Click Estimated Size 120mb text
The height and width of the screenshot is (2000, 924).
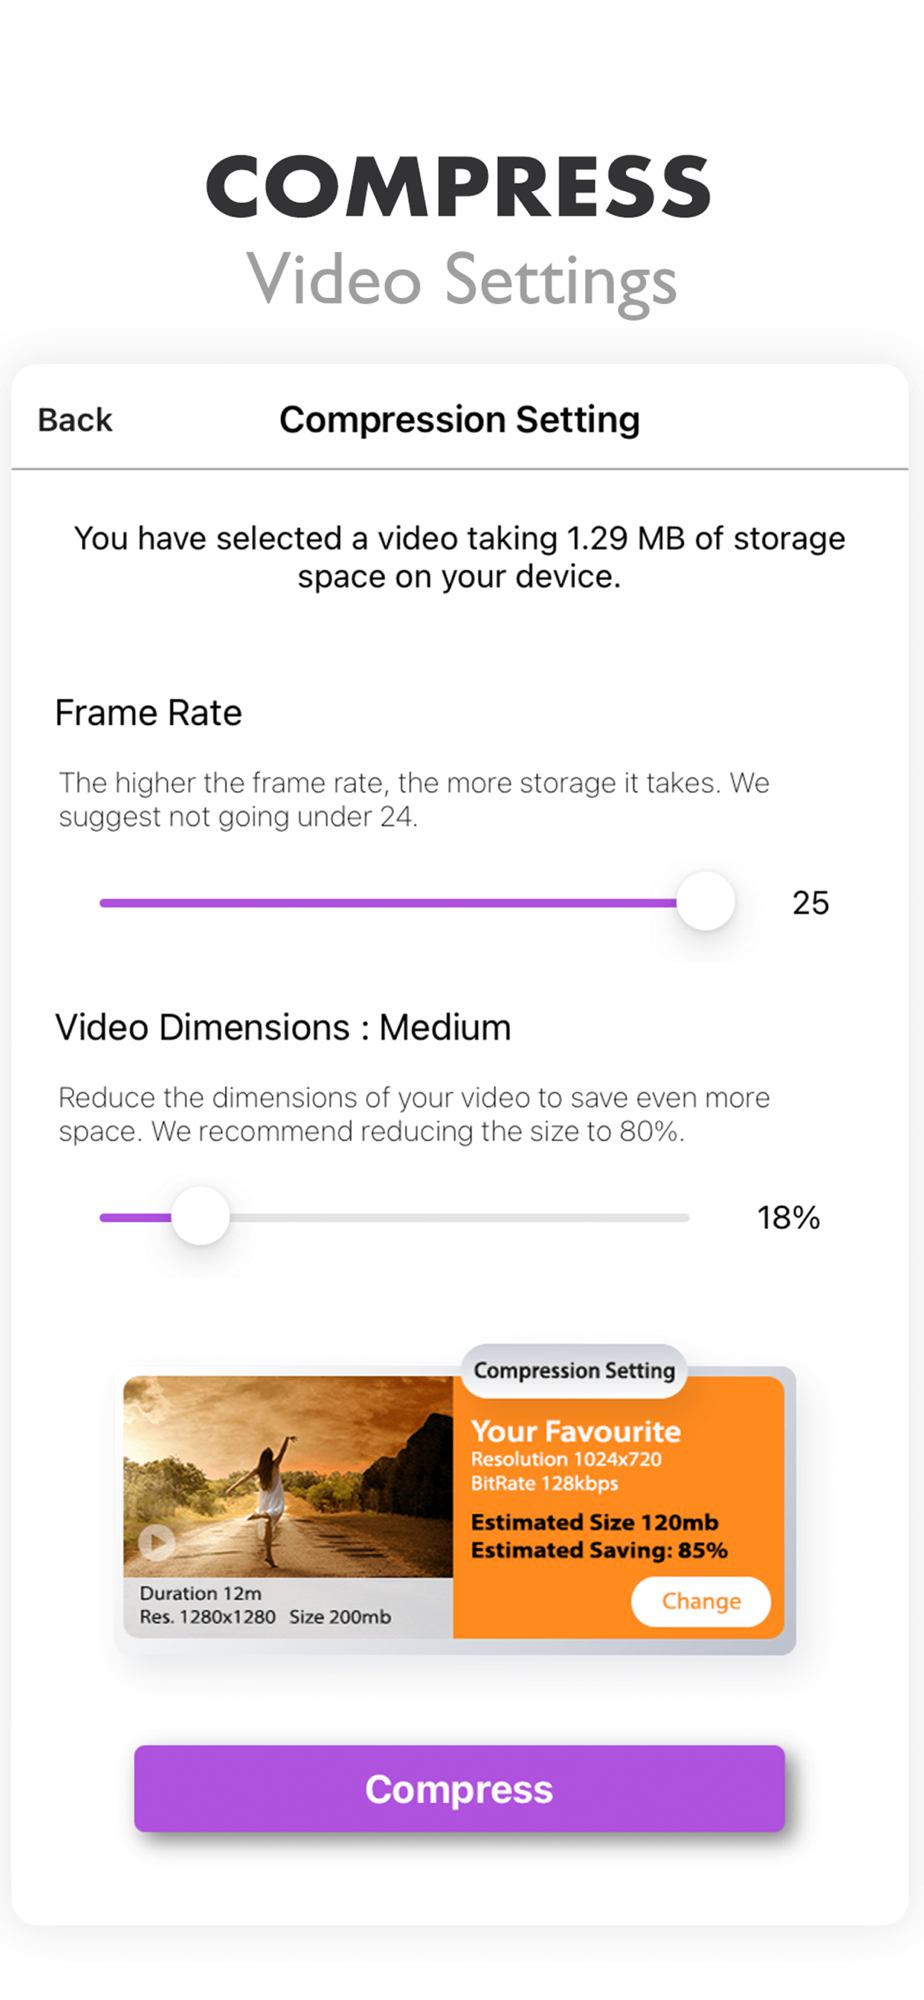(x=594, y=1522)
